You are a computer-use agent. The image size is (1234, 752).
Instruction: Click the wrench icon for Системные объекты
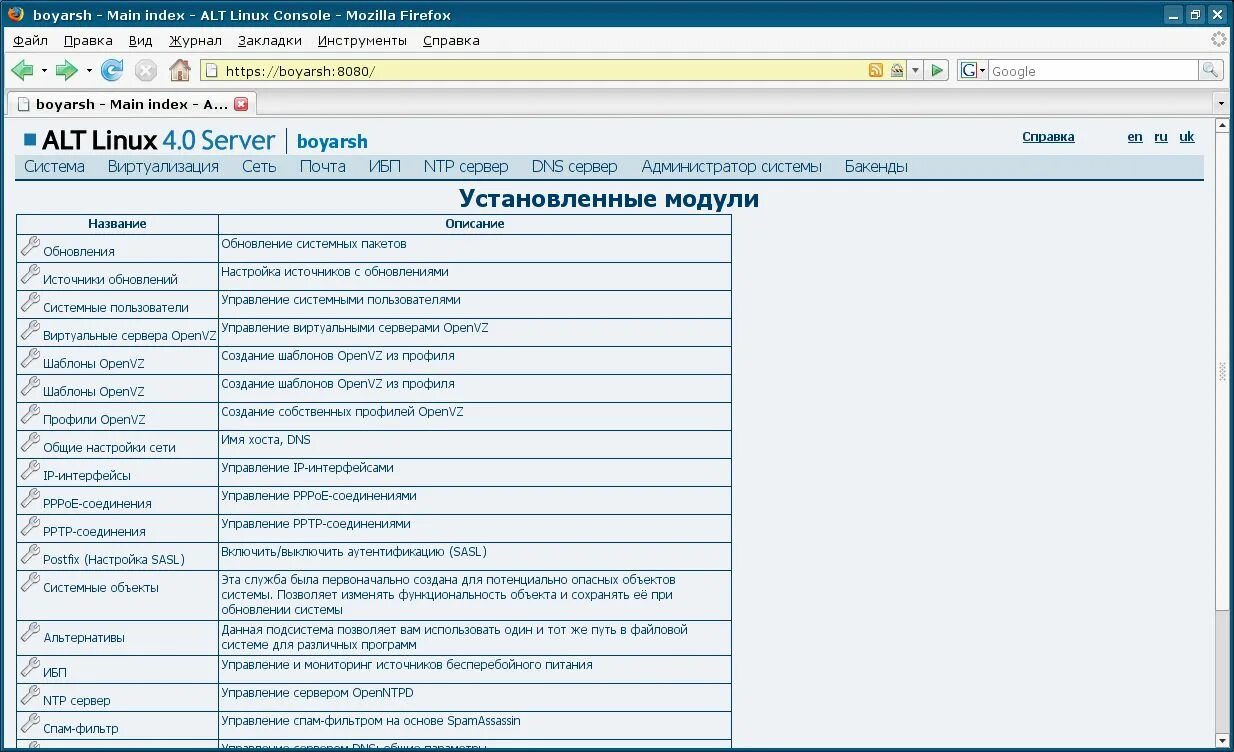pyautogui.click(x=30, y=583)
